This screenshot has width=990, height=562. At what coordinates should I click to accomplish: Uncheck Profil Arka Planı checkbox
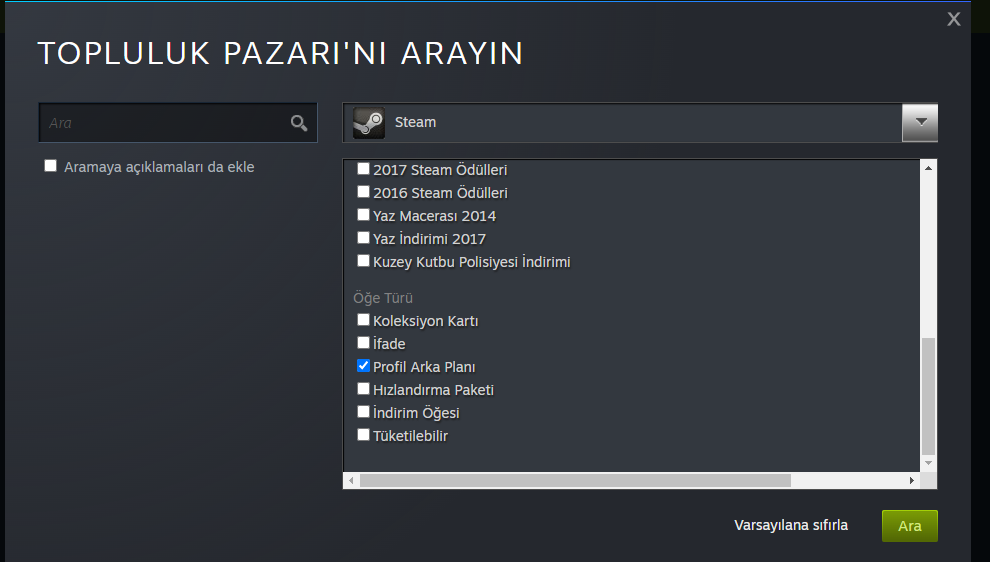363,366
